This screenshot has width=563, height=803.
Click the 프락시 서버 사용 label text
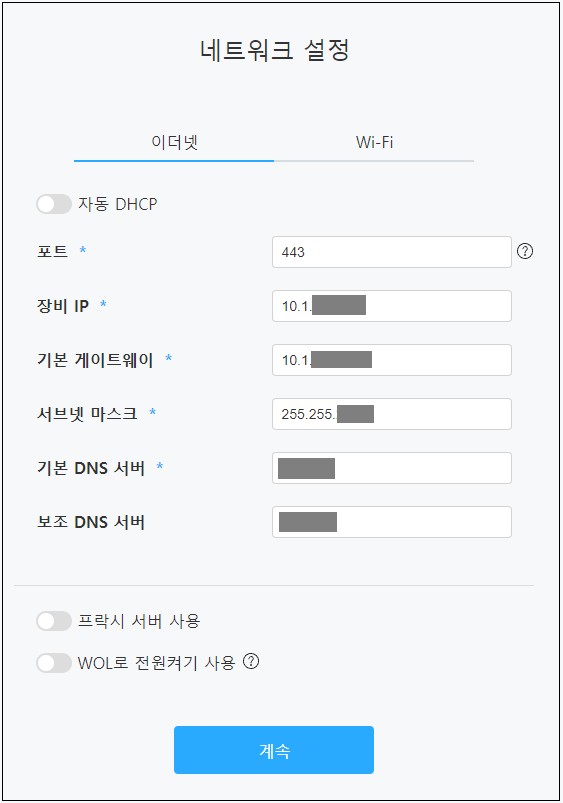(139, 621)
